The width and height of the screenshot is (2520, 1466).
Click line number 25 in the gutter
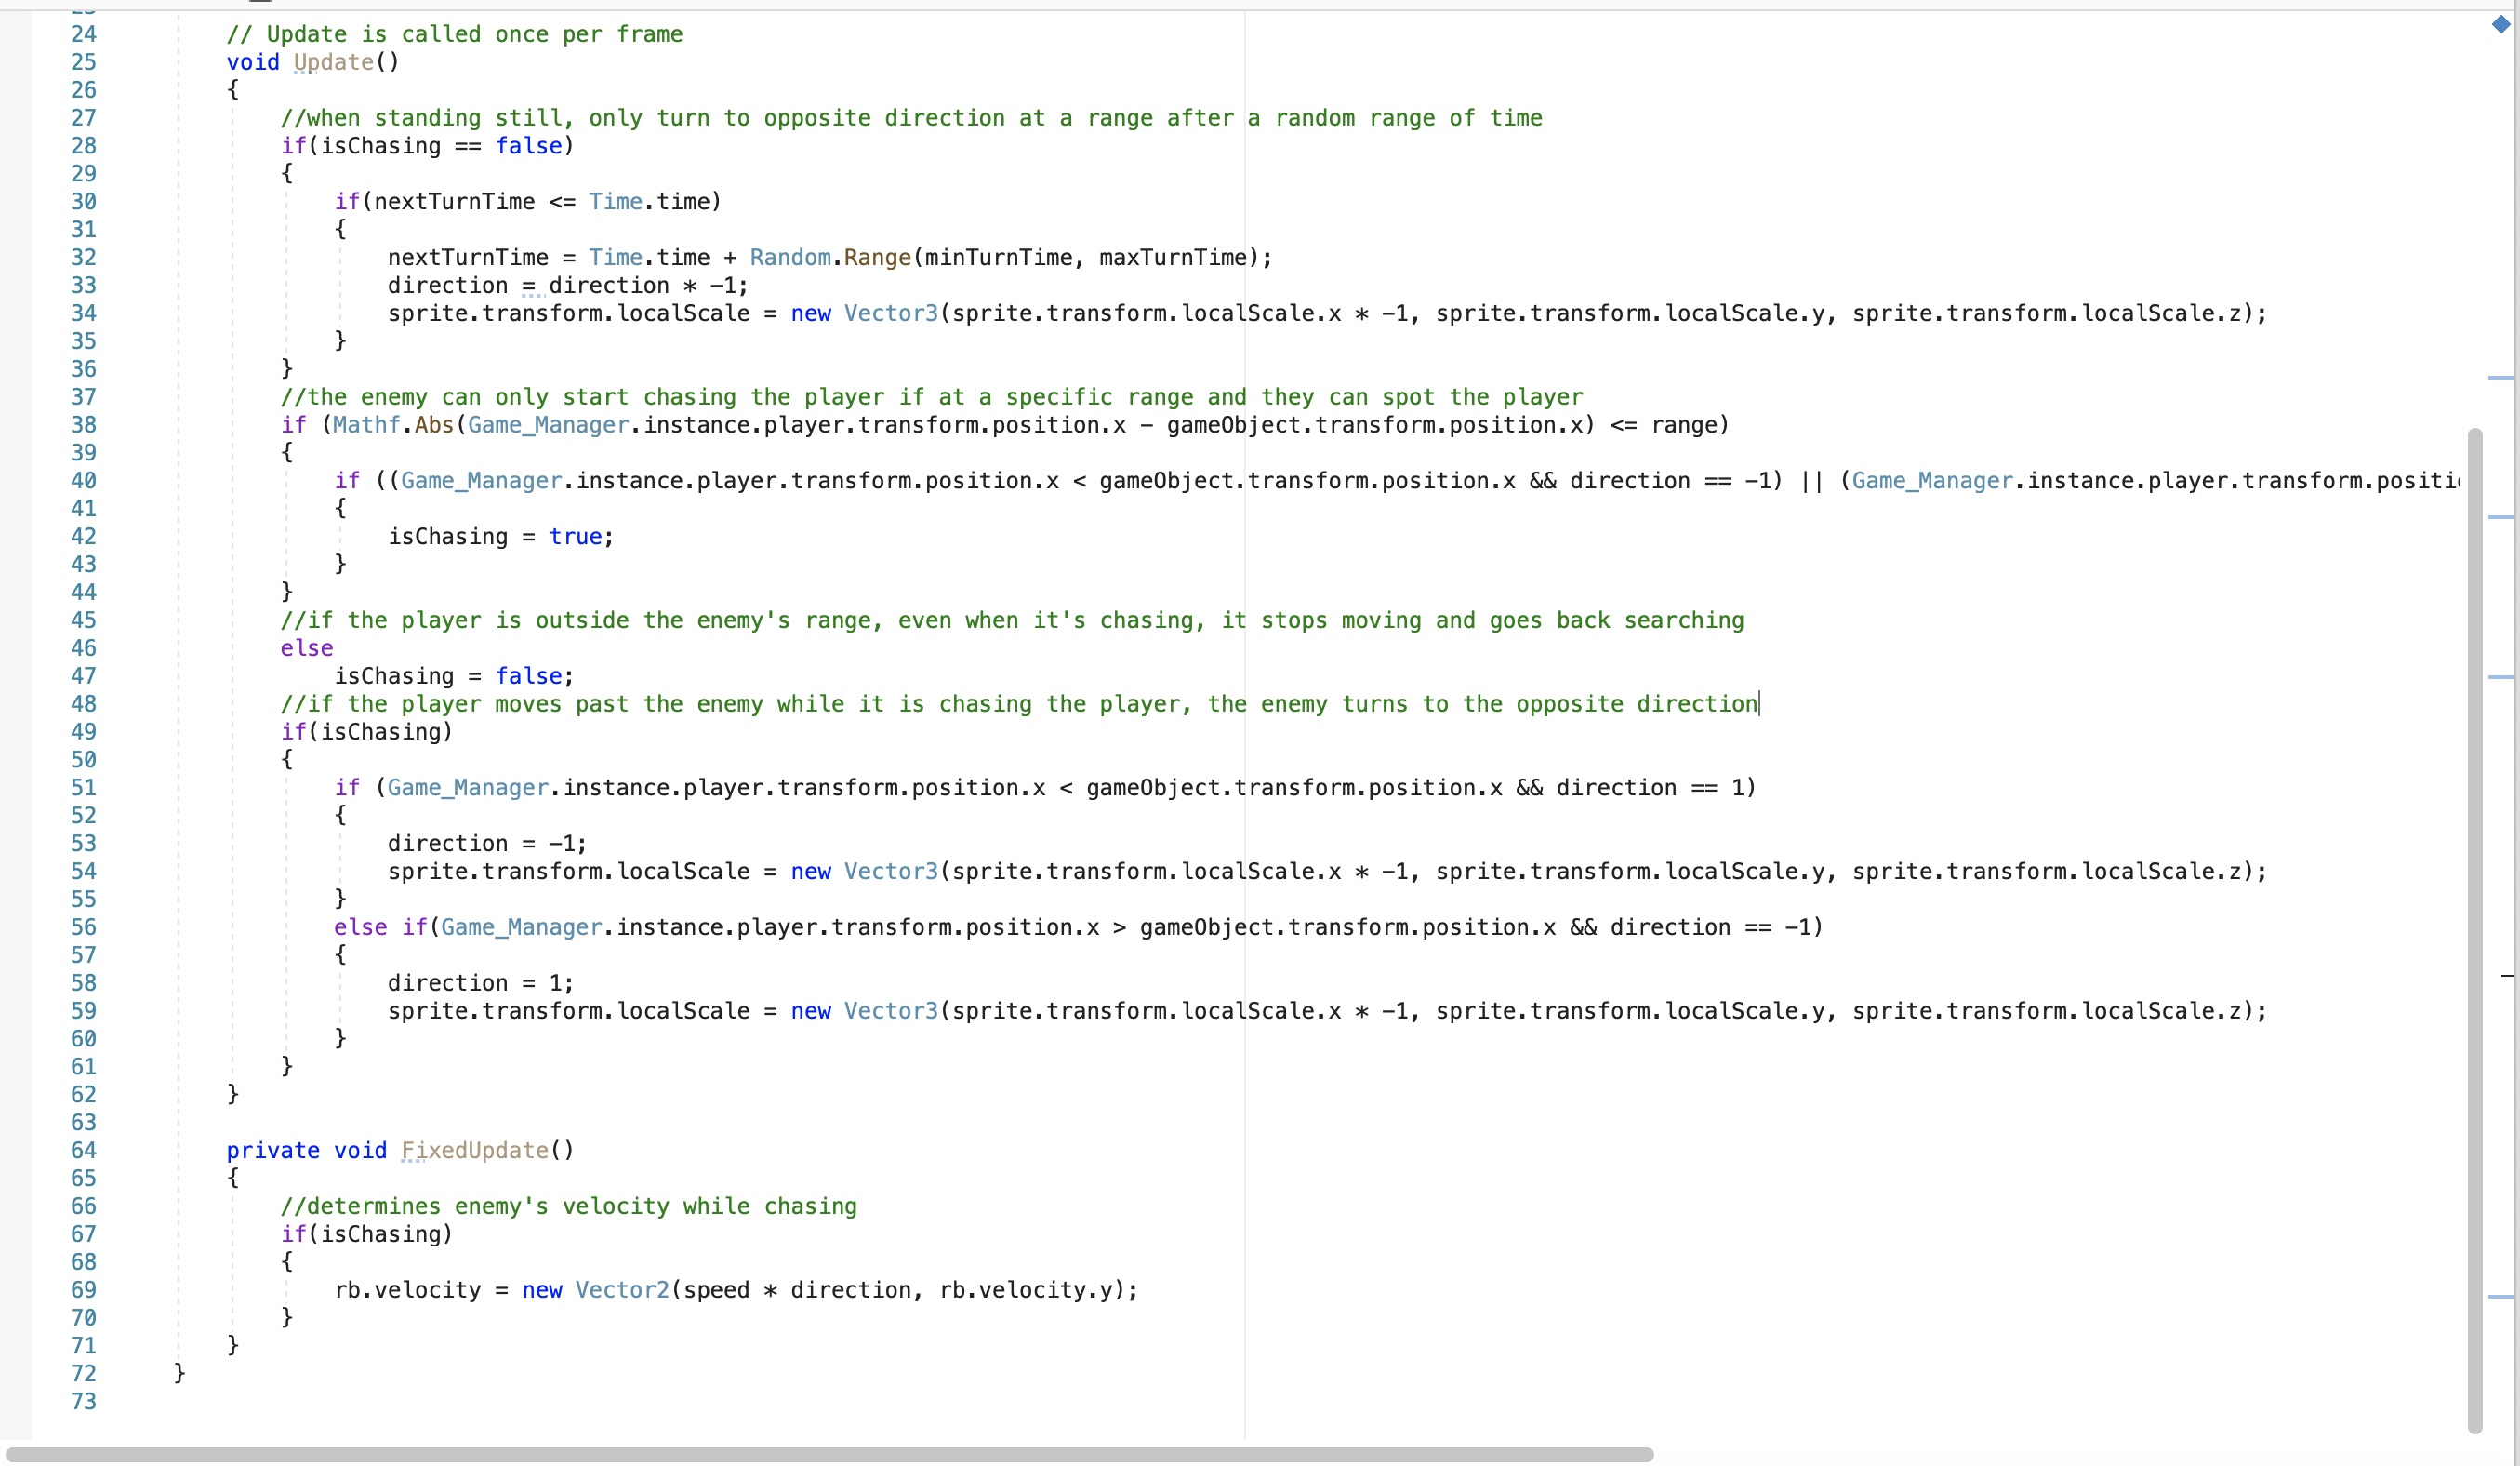click(x=83, y=62)
